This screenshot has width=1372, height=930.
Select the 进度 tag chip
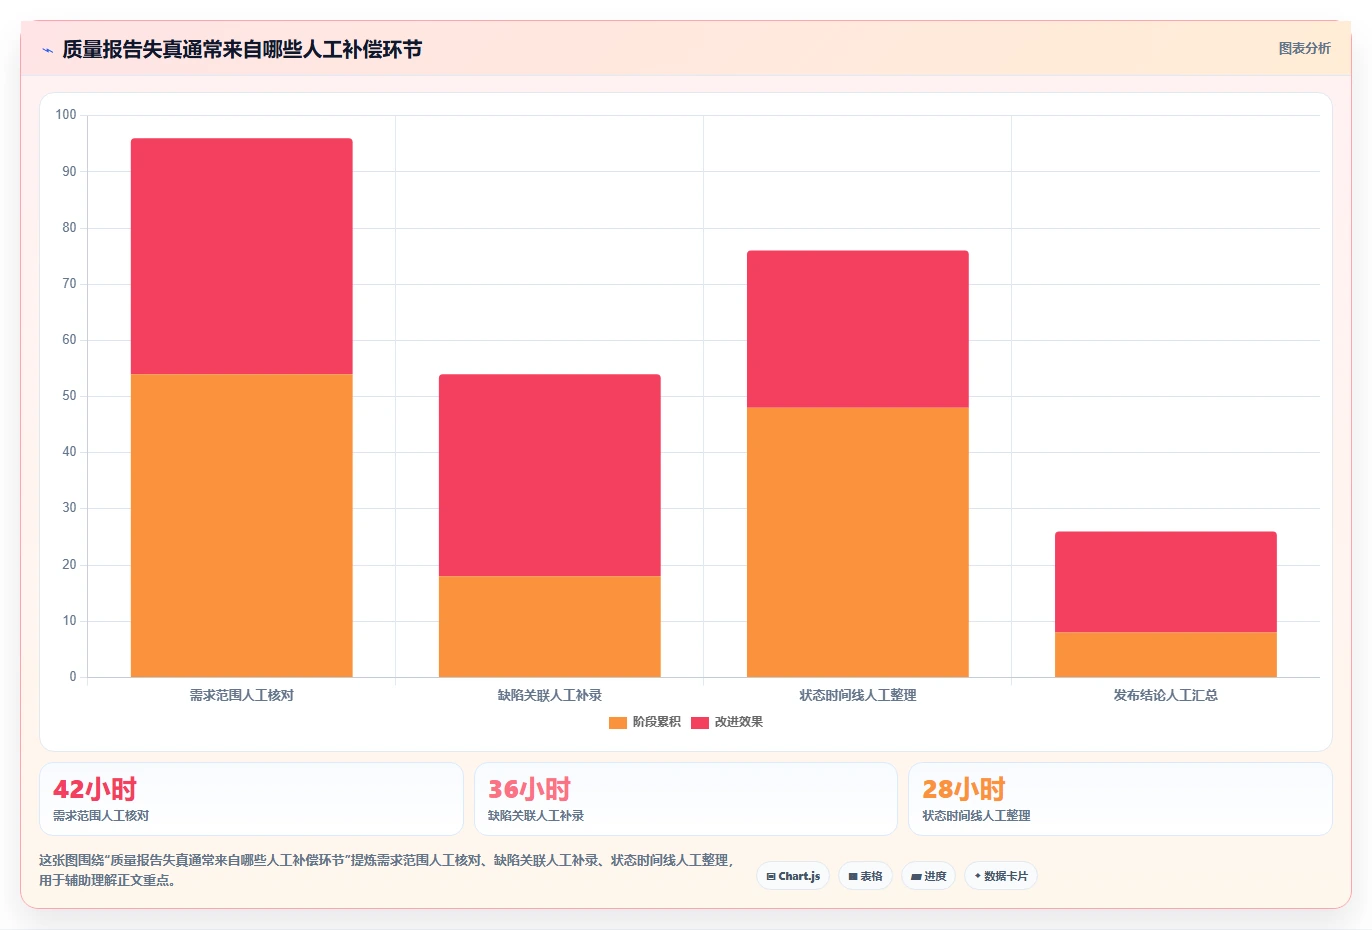(928, 876)
